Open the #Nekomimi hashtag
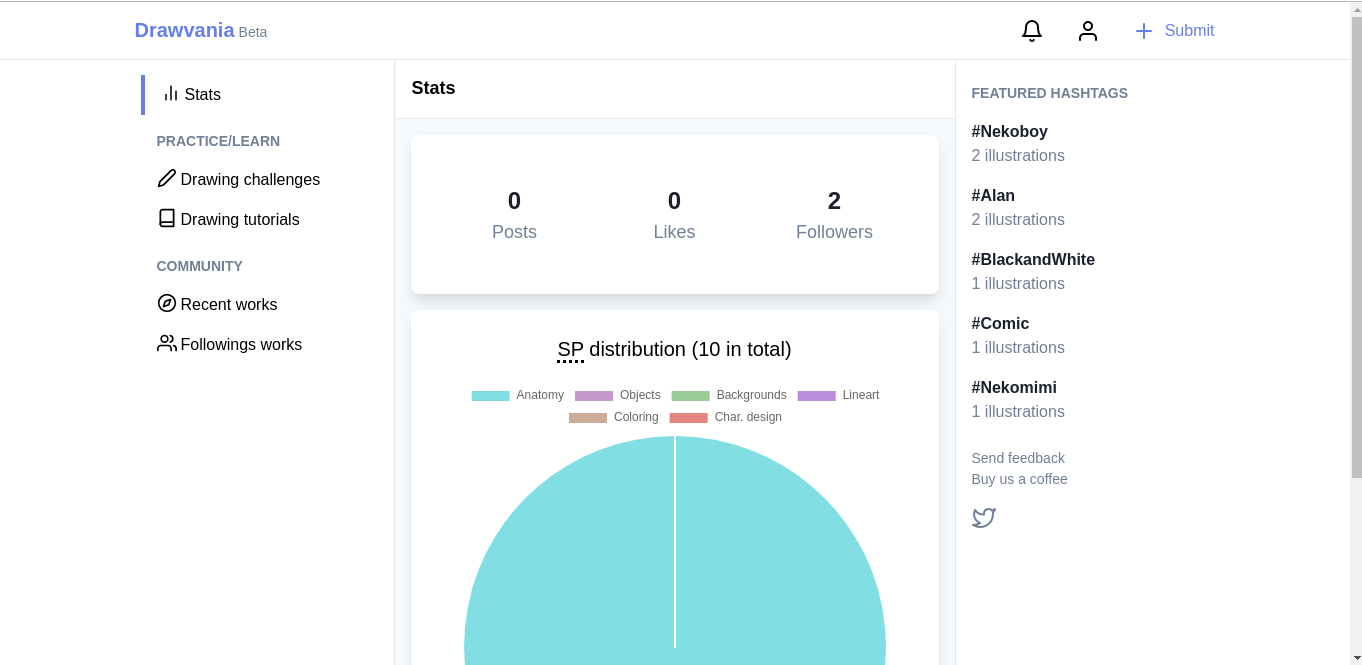Screen dimensions: 1362x665 point(1014,387)
